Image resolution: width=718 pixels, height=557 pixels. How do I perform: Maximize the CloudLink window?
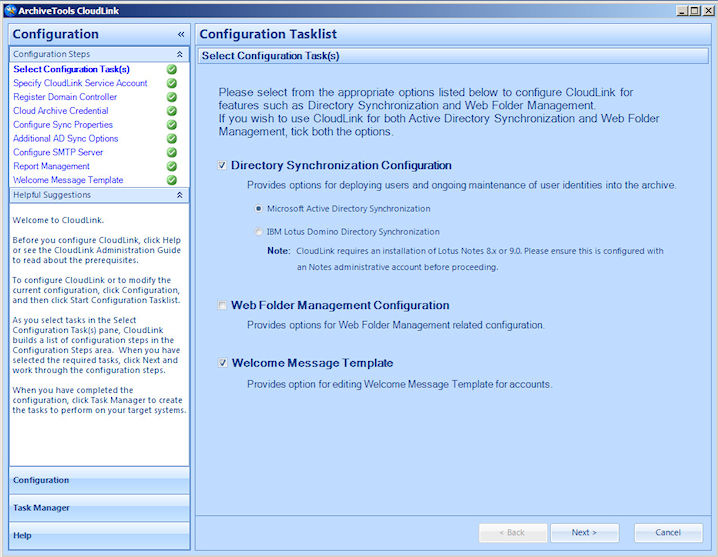click(x=695, y=11)
